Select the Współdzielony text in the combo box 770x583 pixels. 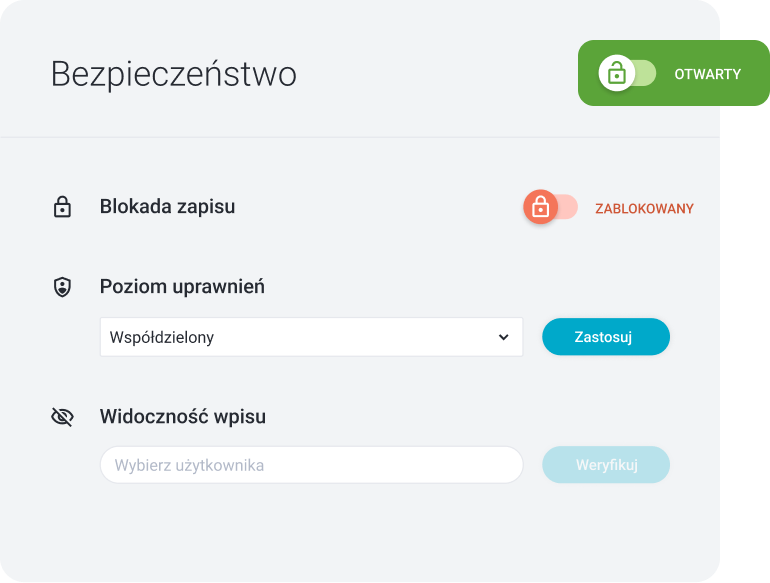pos(162,337)
